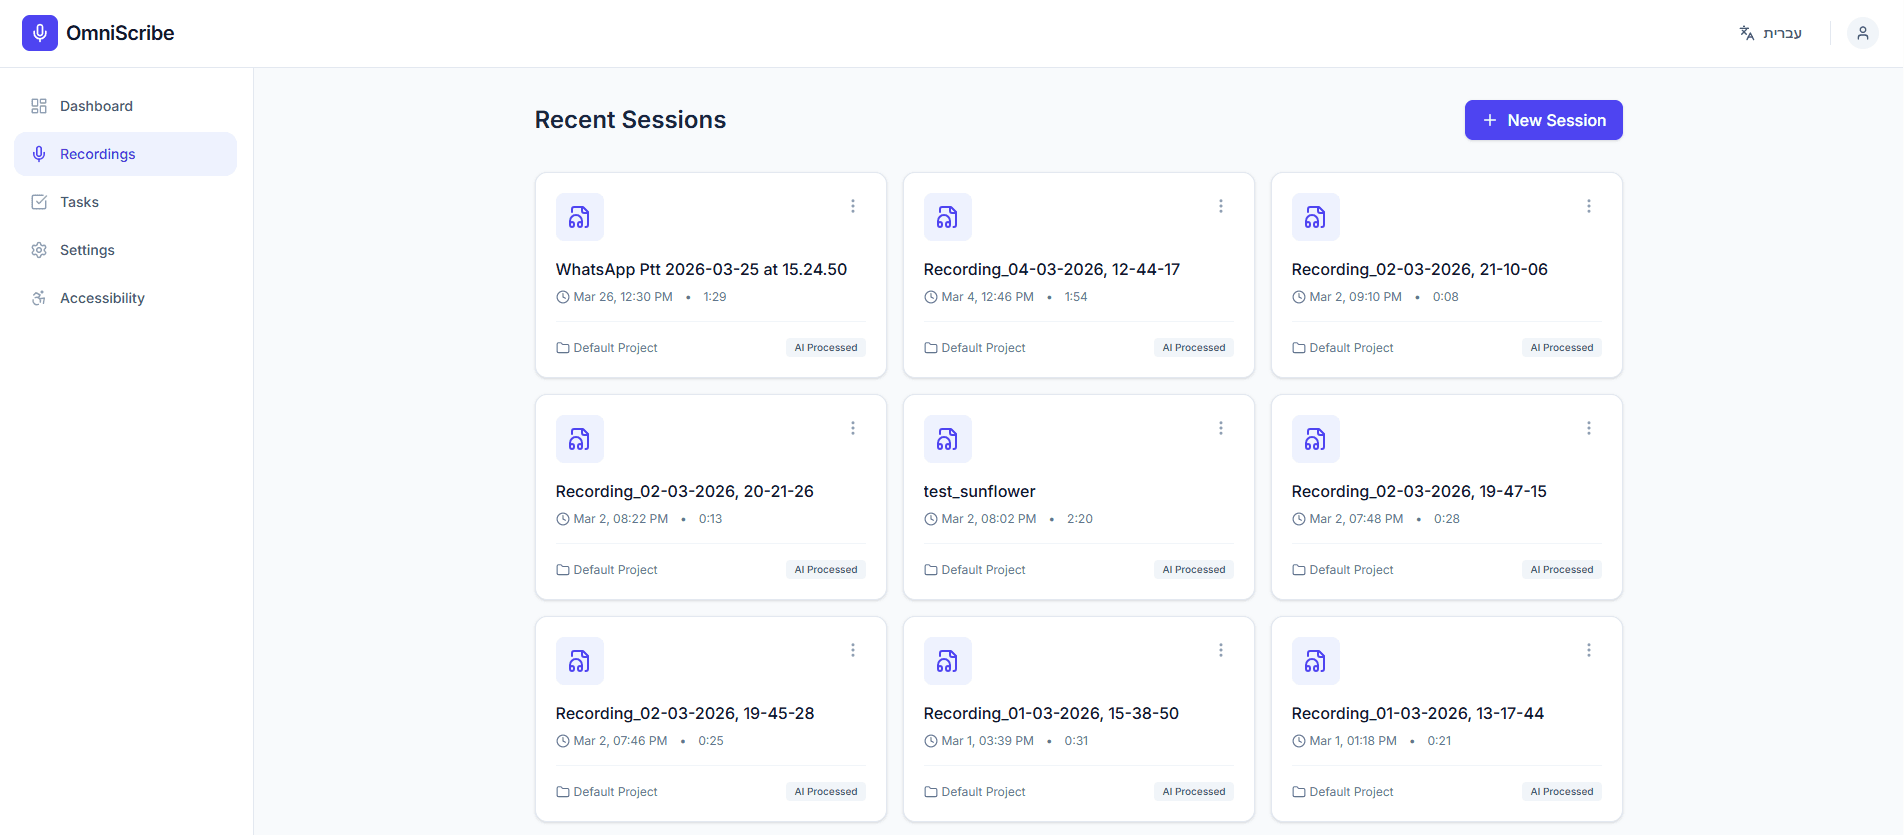Screen dimensions: 1904x835
Task: Click the Tasks checkbox icon in the sidebar
Action: click(39, 202)
